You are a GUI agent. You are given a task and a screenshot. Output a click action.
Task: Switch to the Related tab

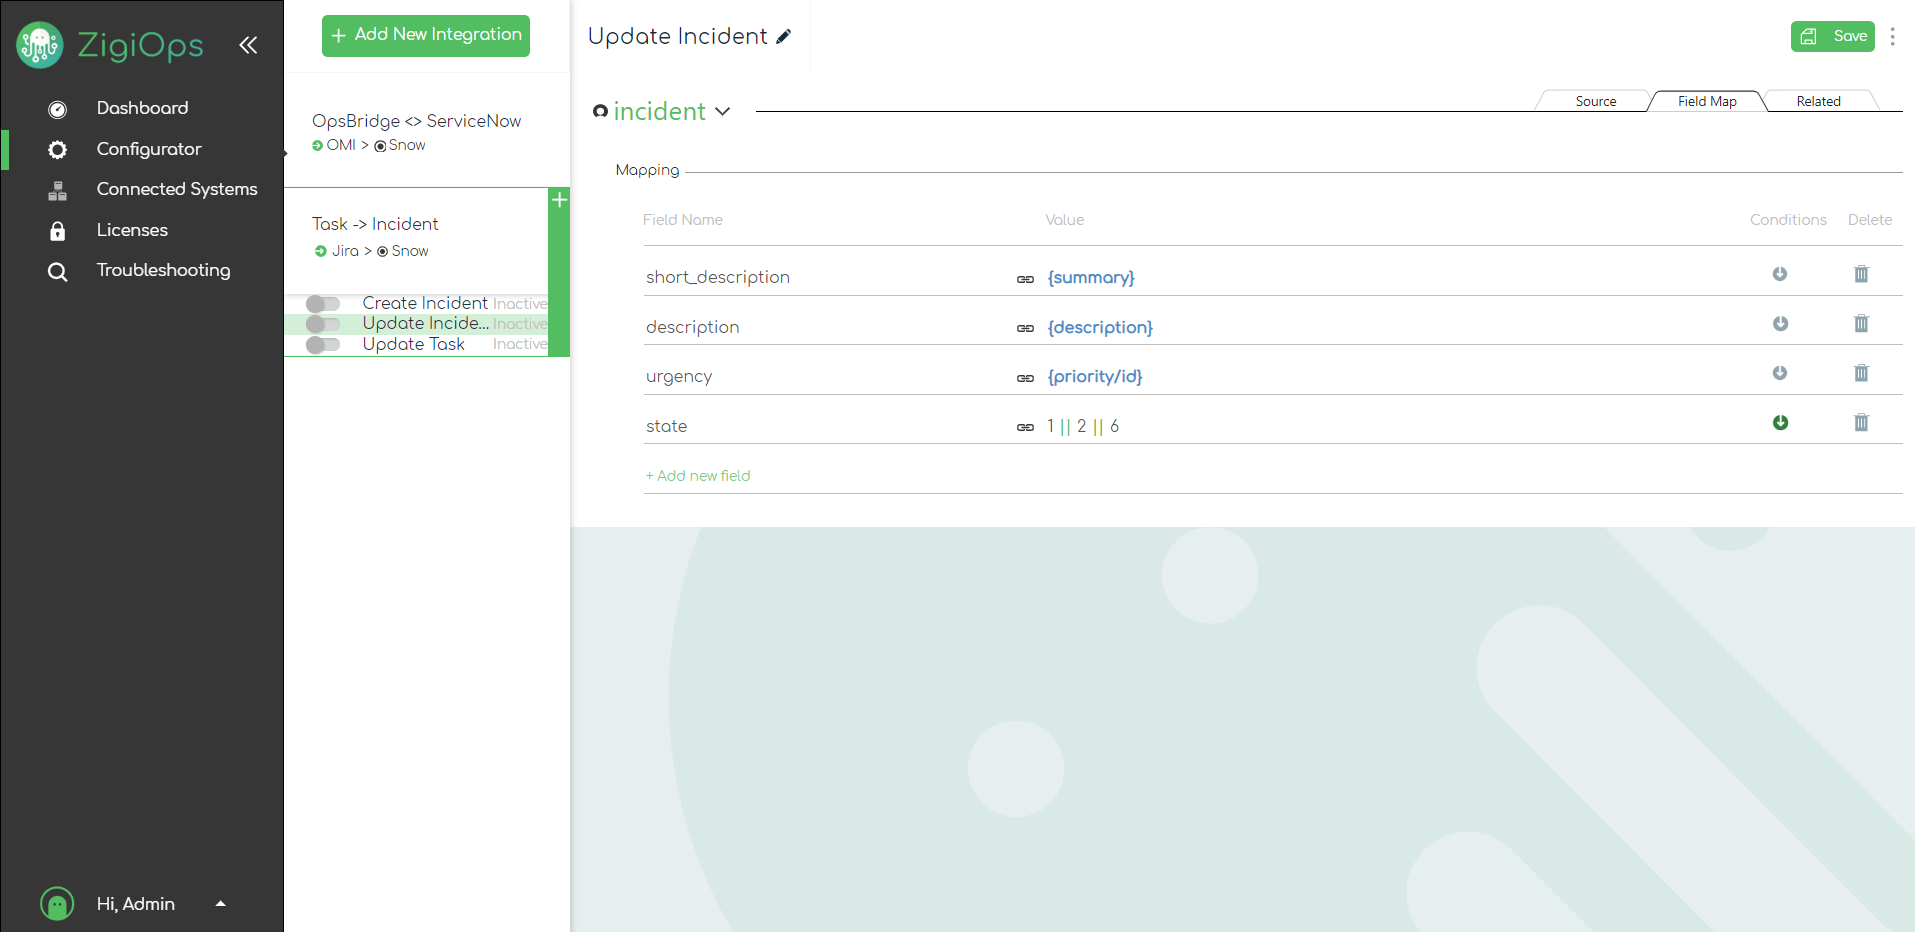coord(1817,101)
